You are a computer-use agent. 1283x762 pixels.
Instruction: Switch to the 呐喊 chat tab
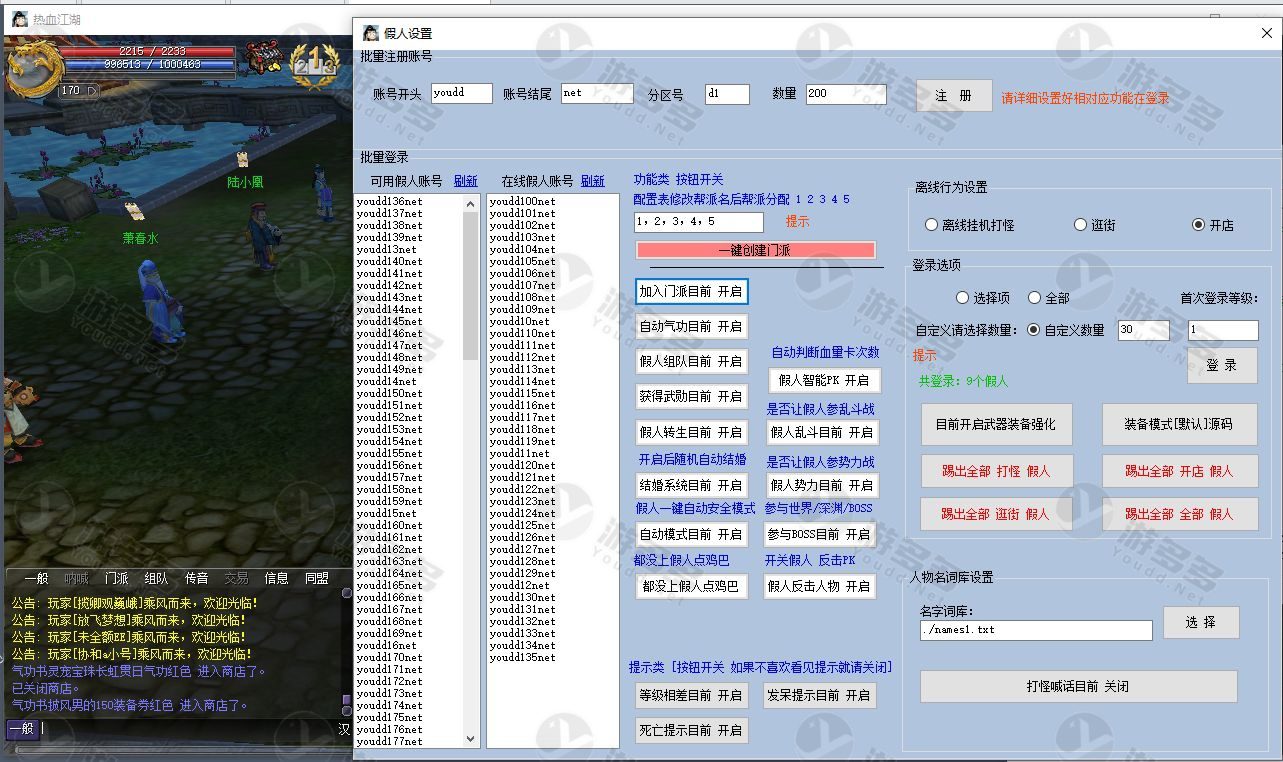pos(76,578)
